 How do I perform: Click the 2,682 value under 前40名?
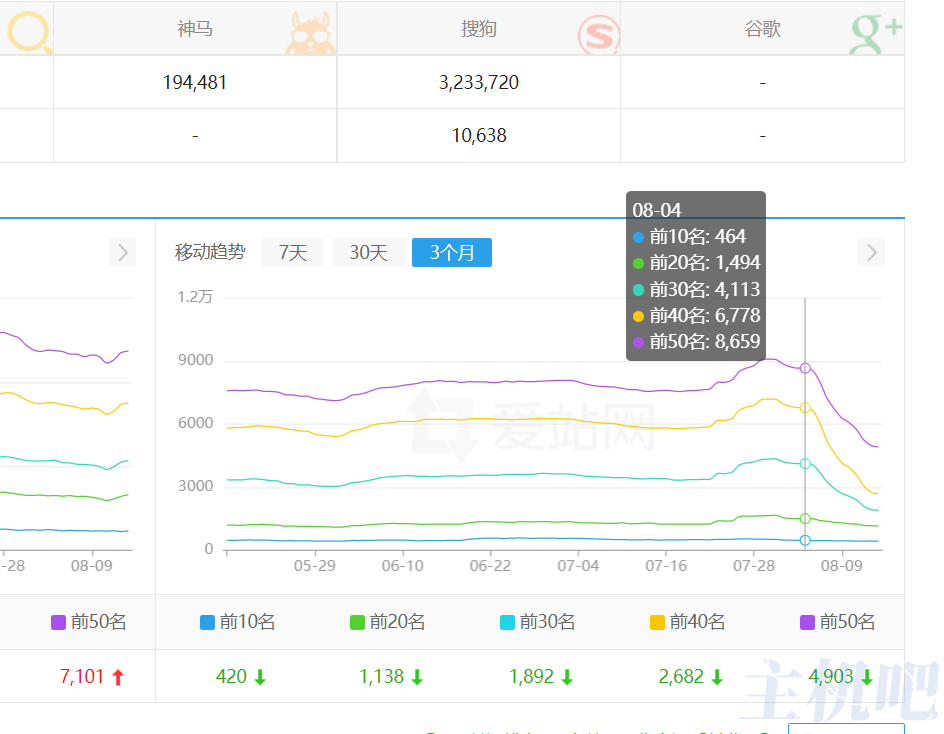pos(681,676)
